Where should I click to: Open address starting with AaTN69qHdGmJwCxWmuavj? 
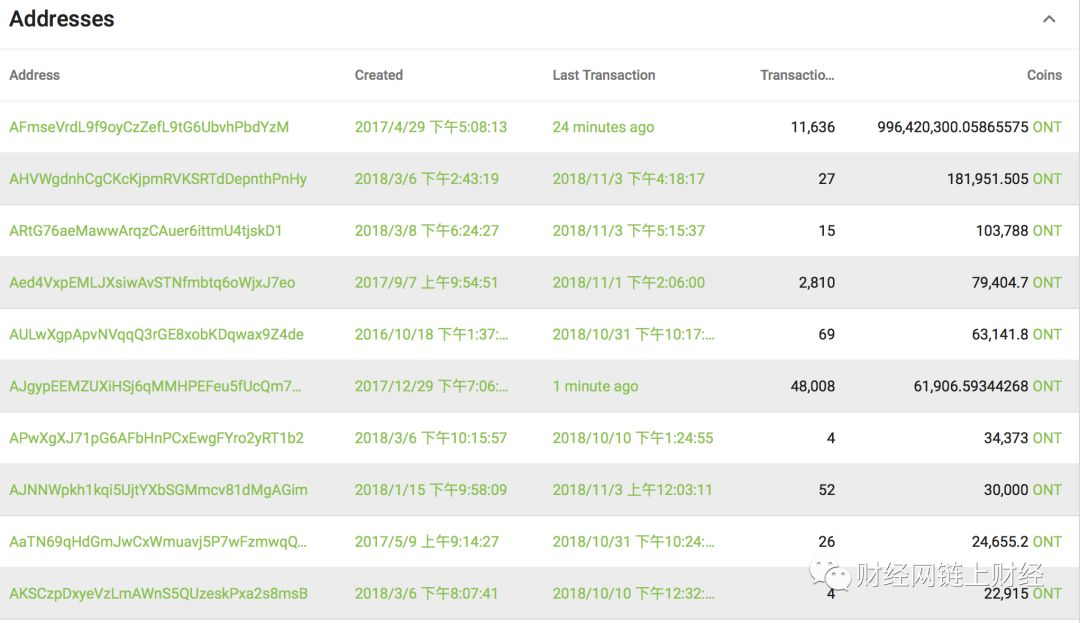[x=158, y=542]
